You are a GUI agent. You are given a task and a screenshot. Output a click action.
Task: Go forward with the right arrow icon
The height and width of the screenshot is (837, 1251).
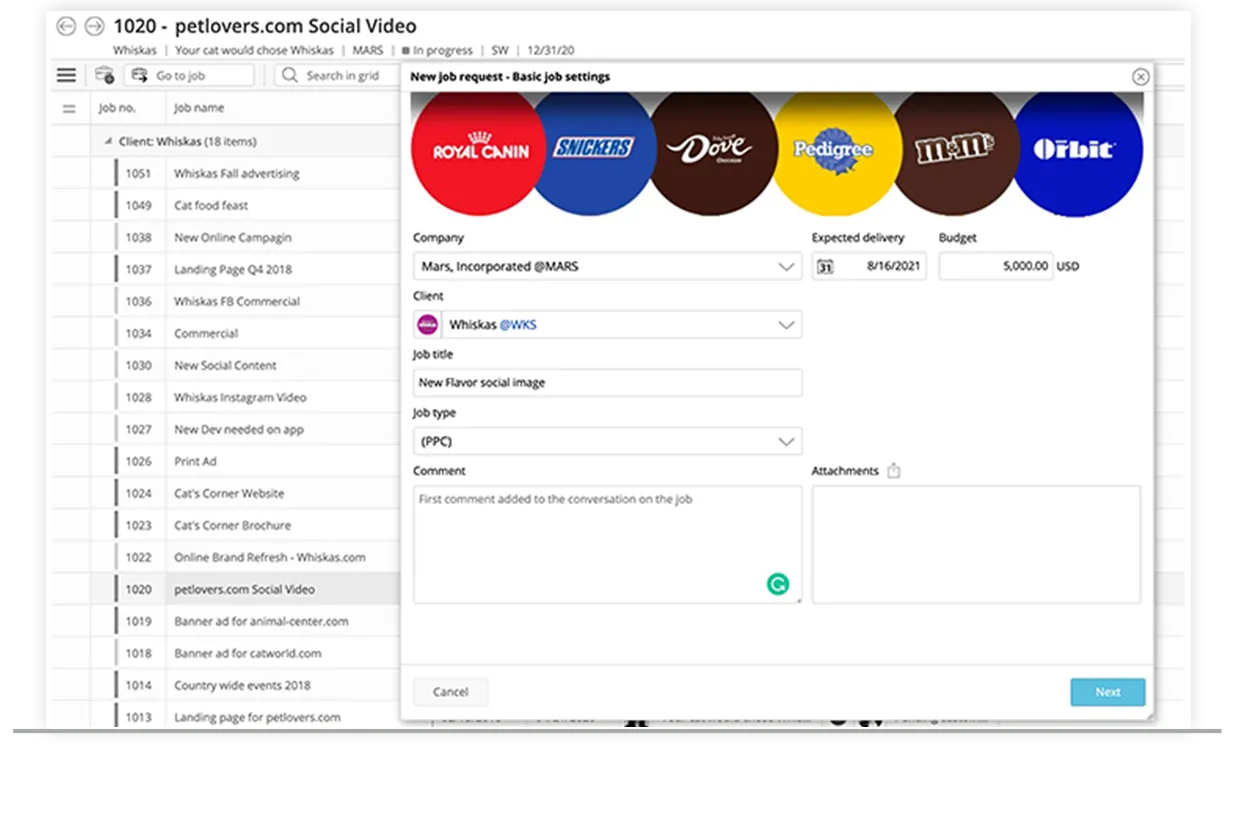(x=94, y=26)
